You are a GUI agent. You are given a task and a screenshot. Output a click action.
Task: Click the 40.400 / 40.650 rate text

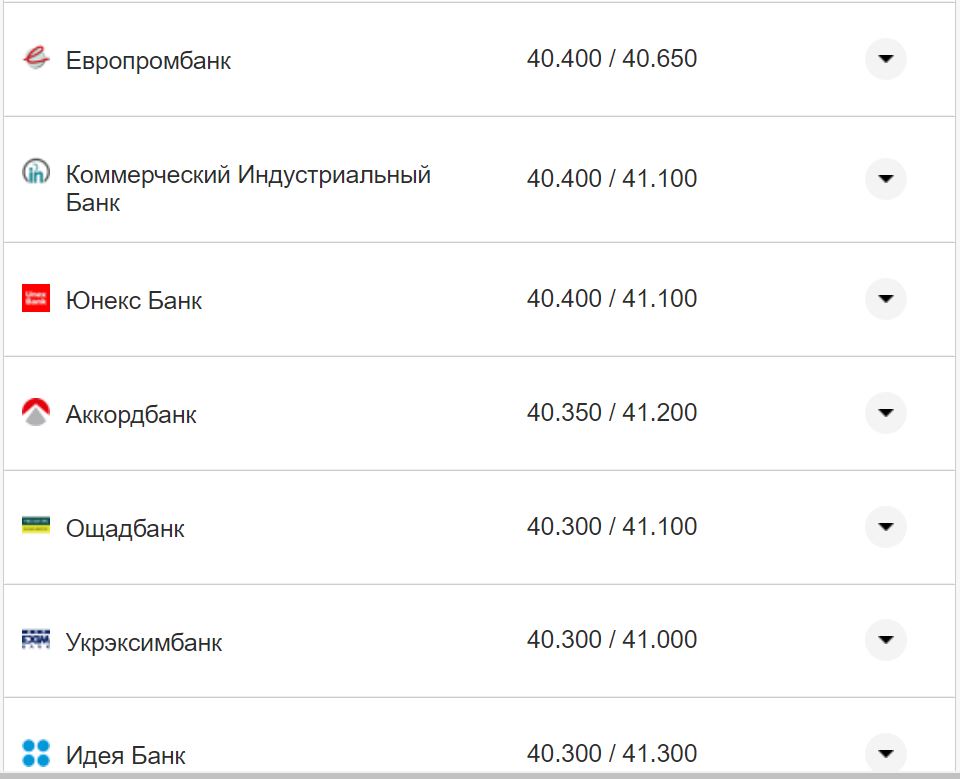click(613, 59)
